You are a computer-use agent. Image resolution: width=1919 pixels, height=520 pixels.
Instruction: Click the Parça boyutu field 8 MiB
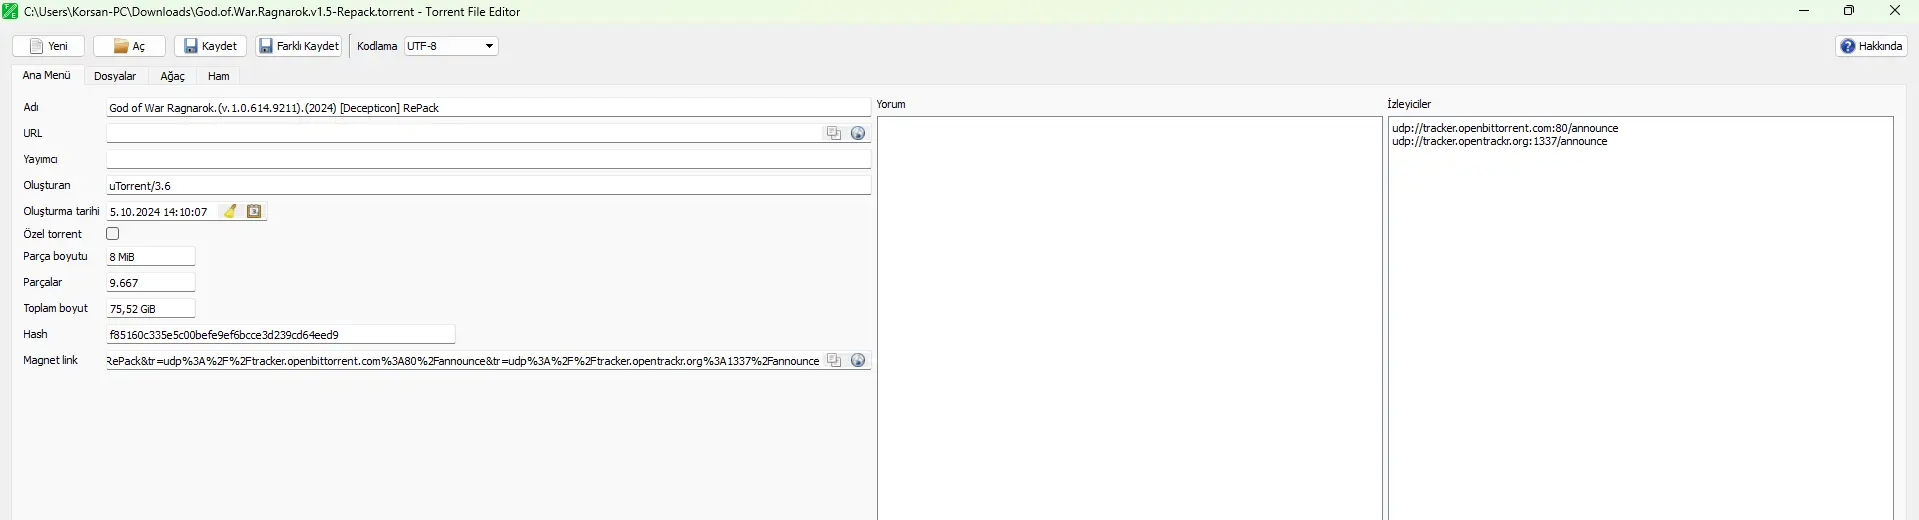(150, 257)
